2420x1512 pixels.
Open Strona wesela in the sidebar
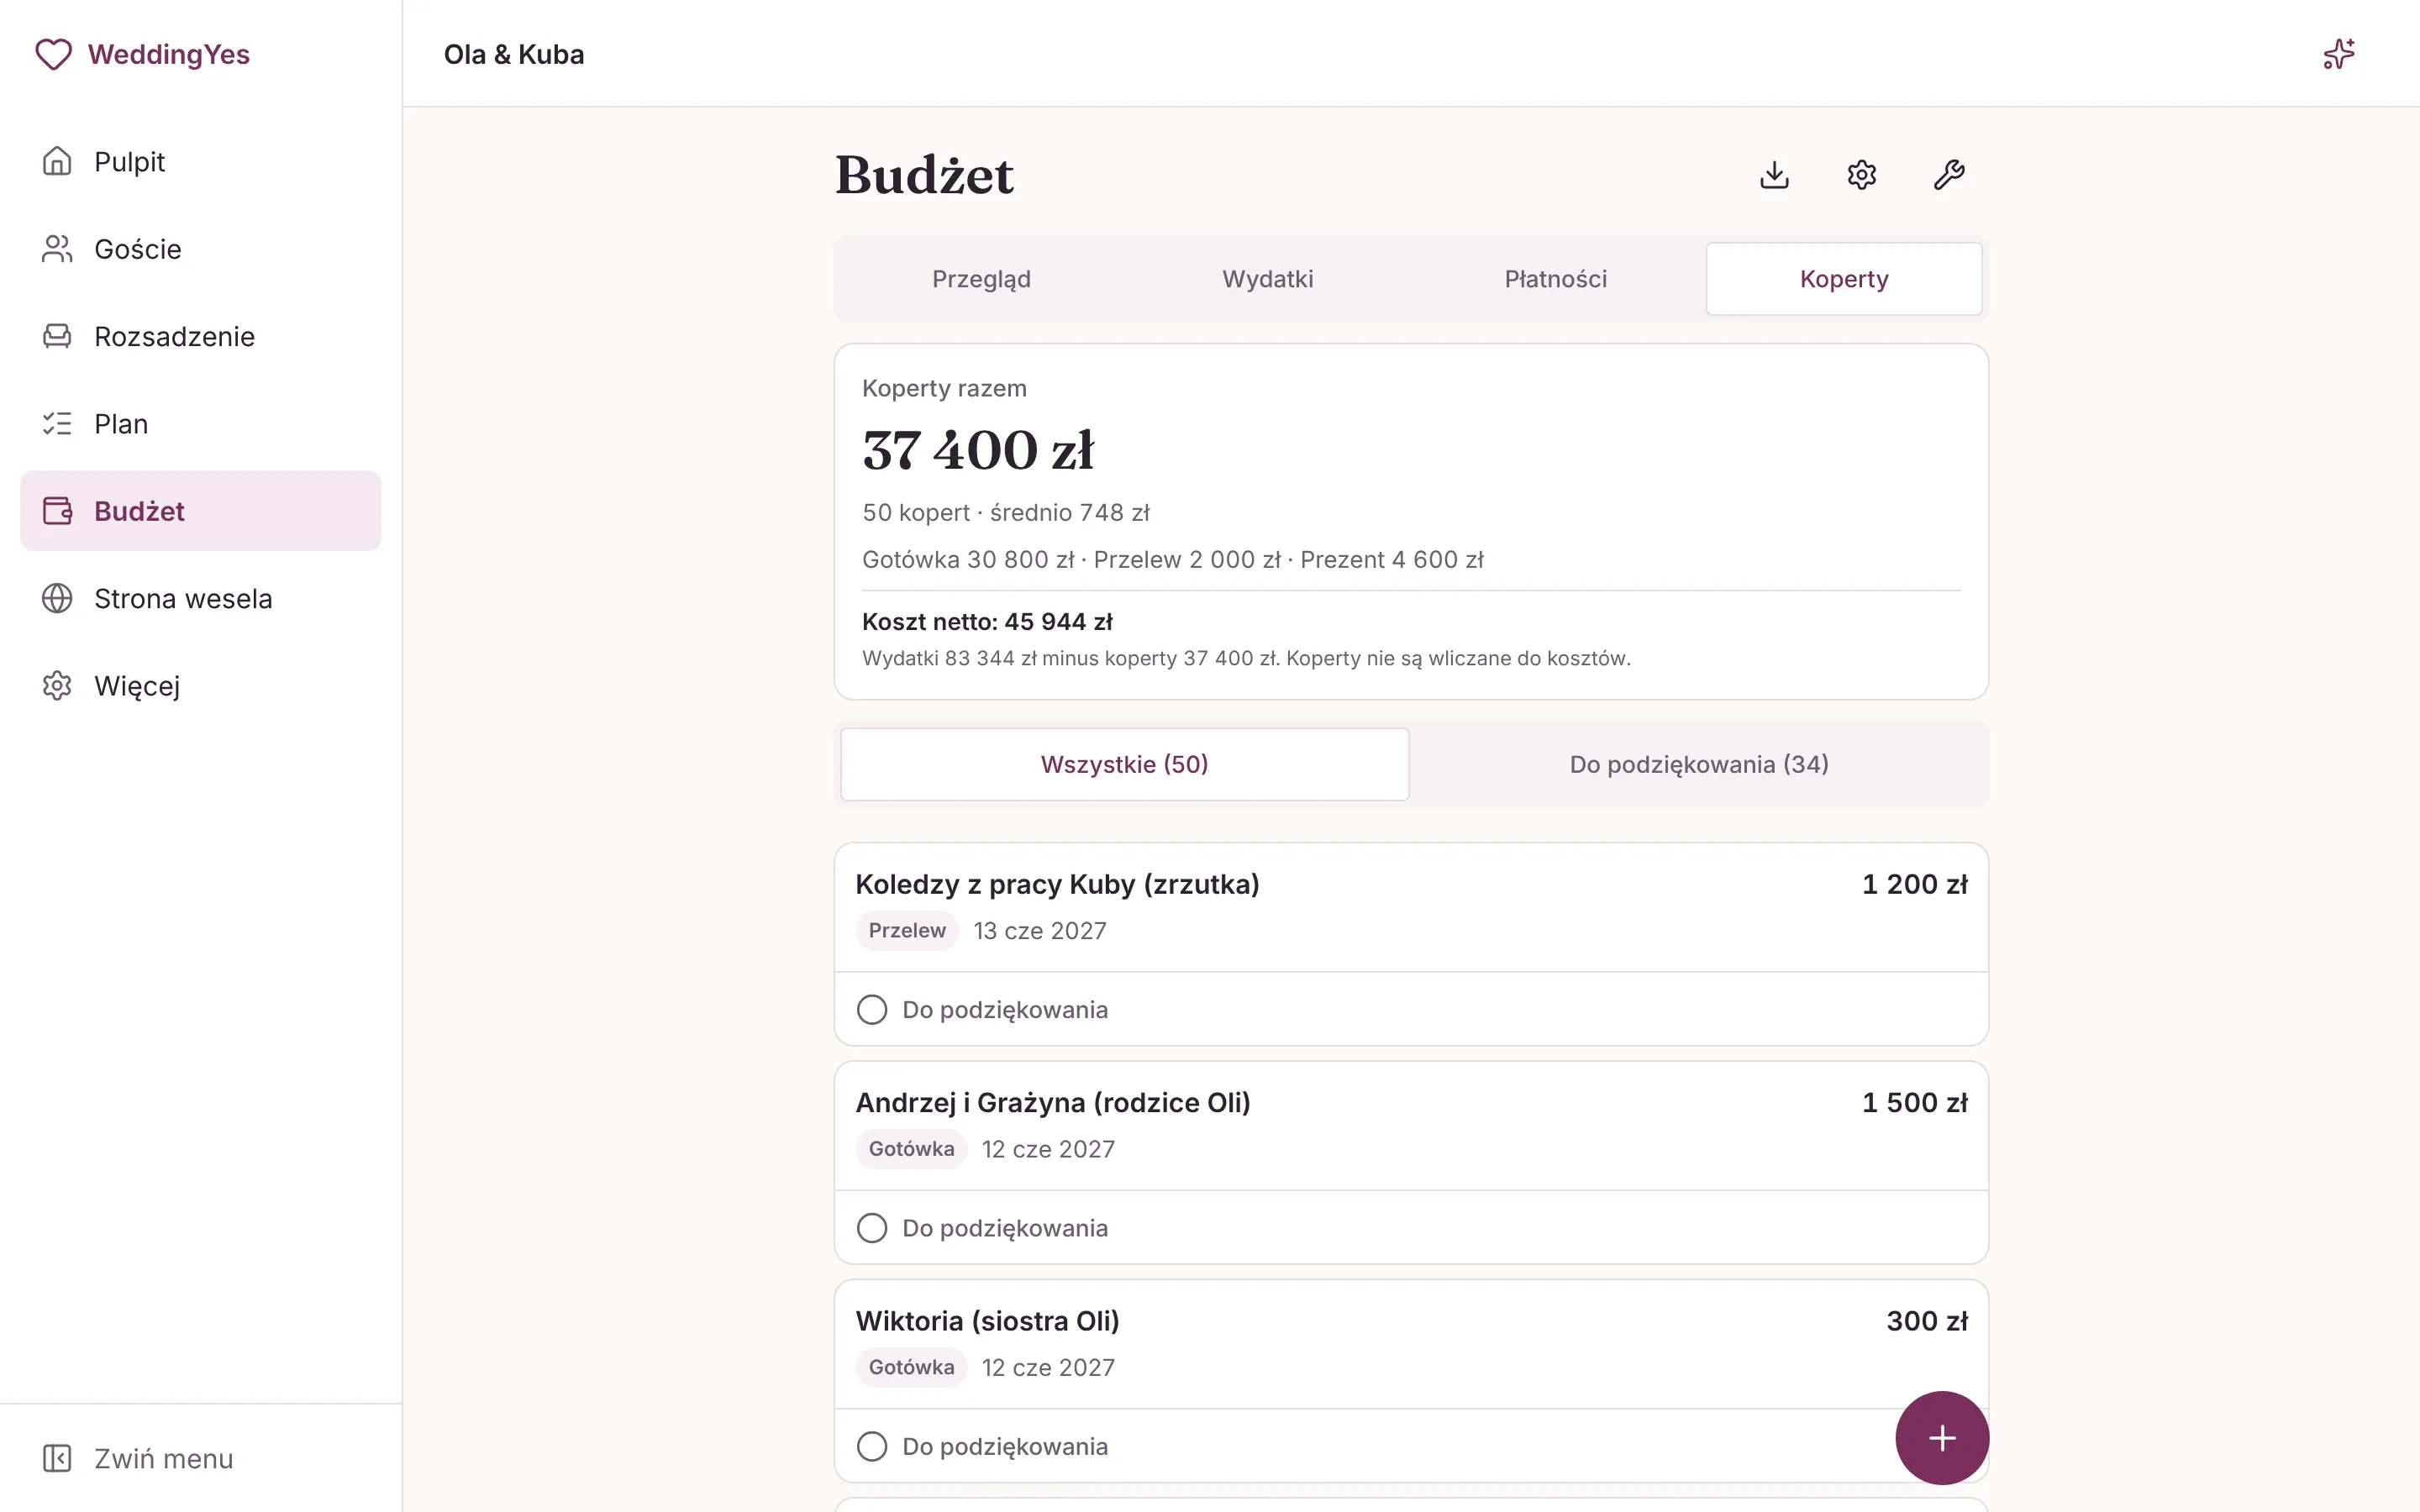click(200, 598)
